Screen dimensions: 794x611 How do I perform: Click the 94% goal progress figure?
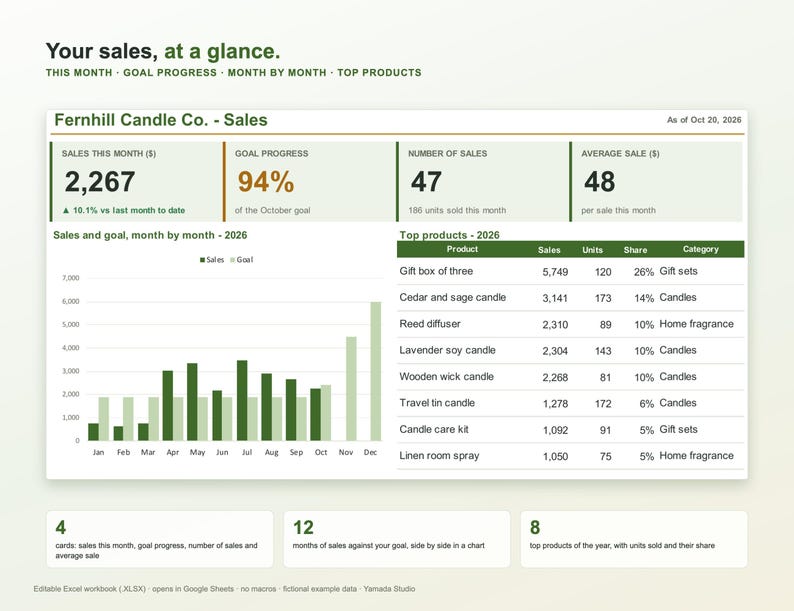[266, 181]
